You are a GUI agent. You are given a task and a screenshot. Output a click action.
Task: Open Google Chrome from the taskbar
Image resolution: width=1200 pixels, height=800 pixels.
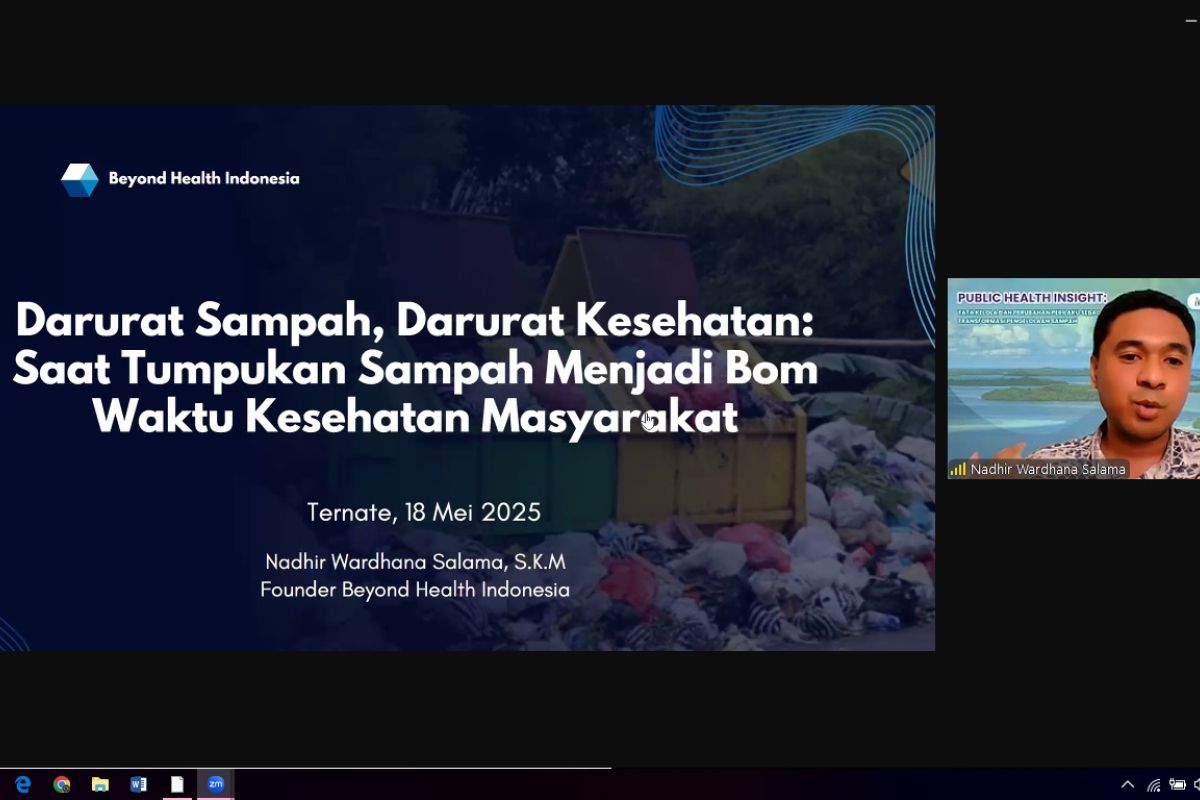(x=62, y=785)
